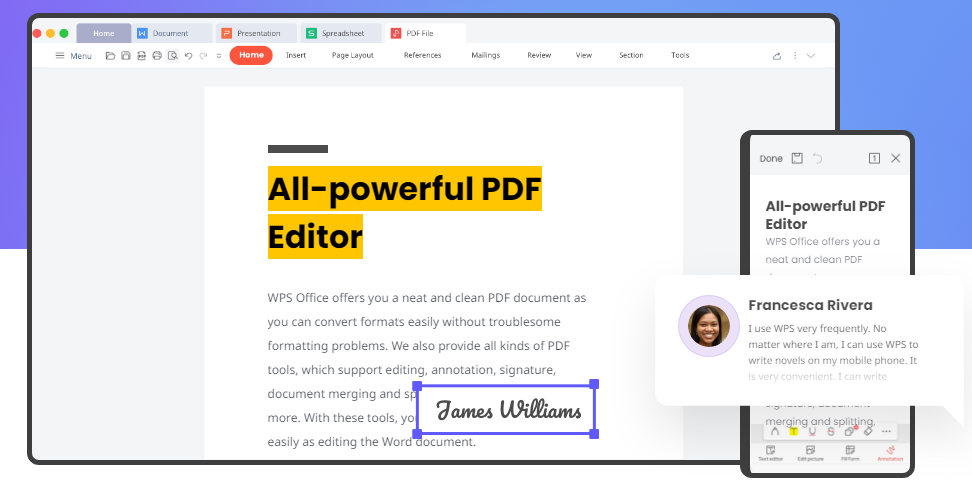This screenshot has width=972, height=501.
Task: Tap Done in the phone editor
Action: (x=771, y=159)
